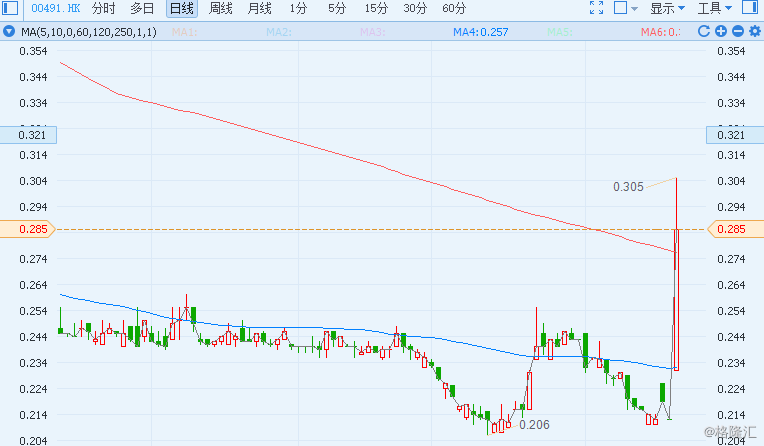Open the 工具 dropdown menu

[x=714, y=8]
